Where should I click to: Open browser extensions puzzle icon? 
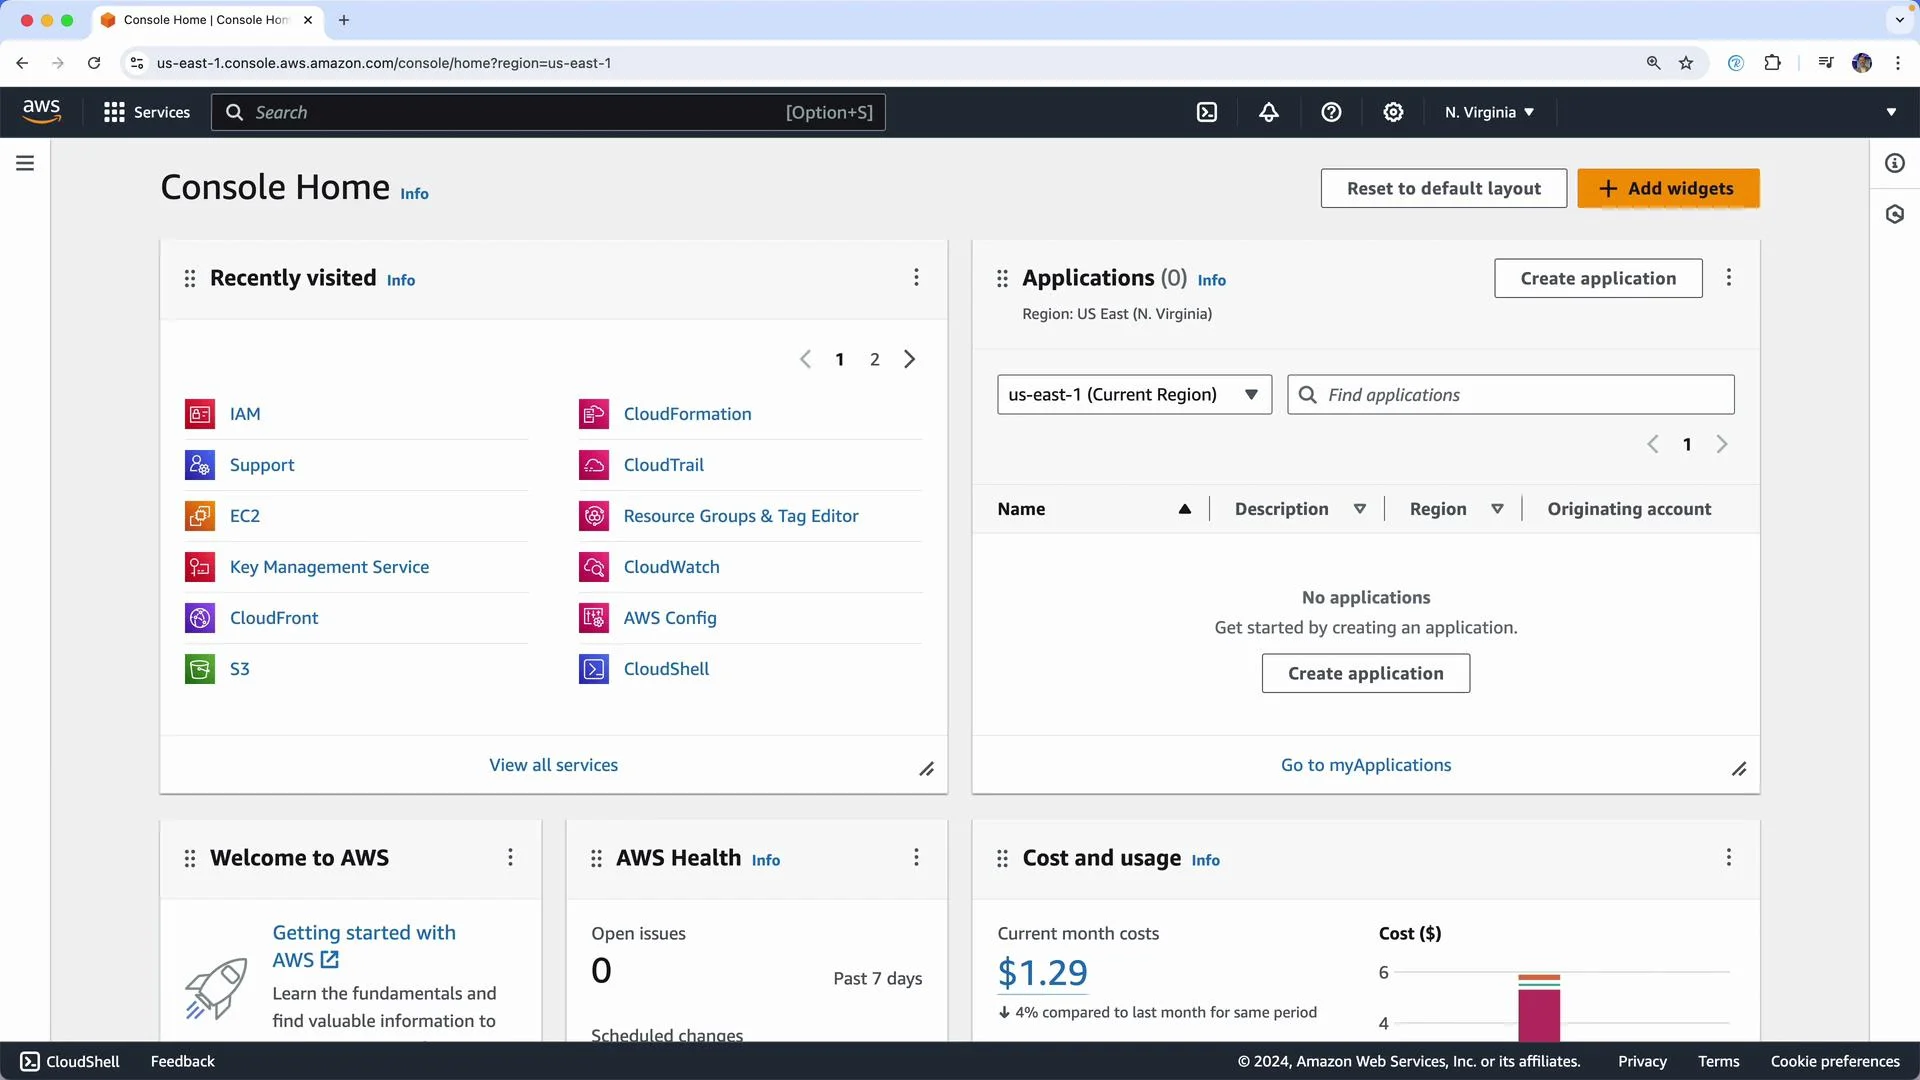[x=1772, y=63]
